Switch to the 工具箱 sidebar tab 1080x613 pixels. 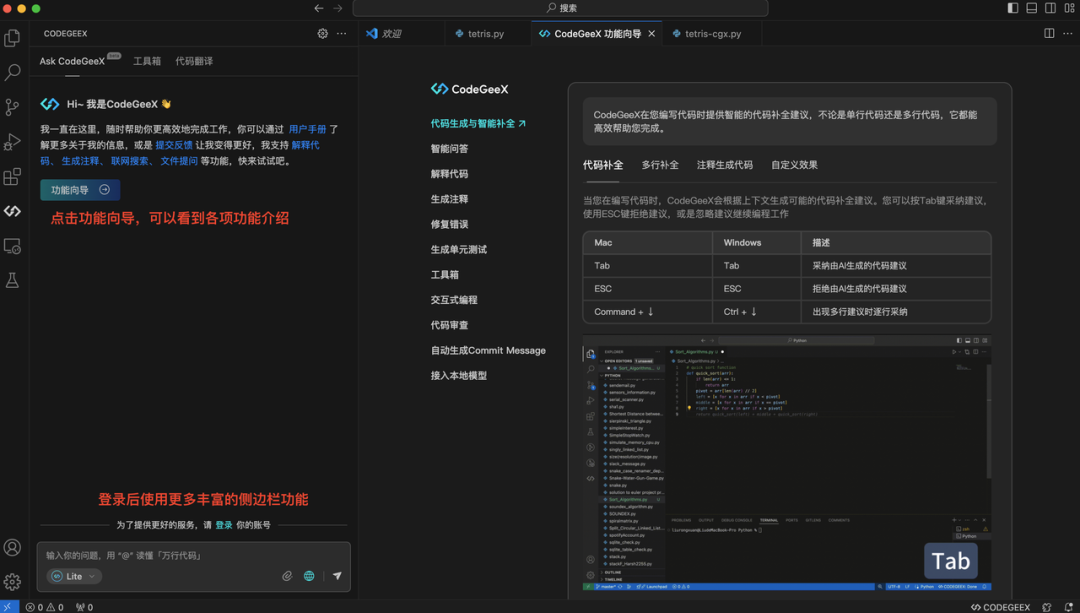[147, 61]
